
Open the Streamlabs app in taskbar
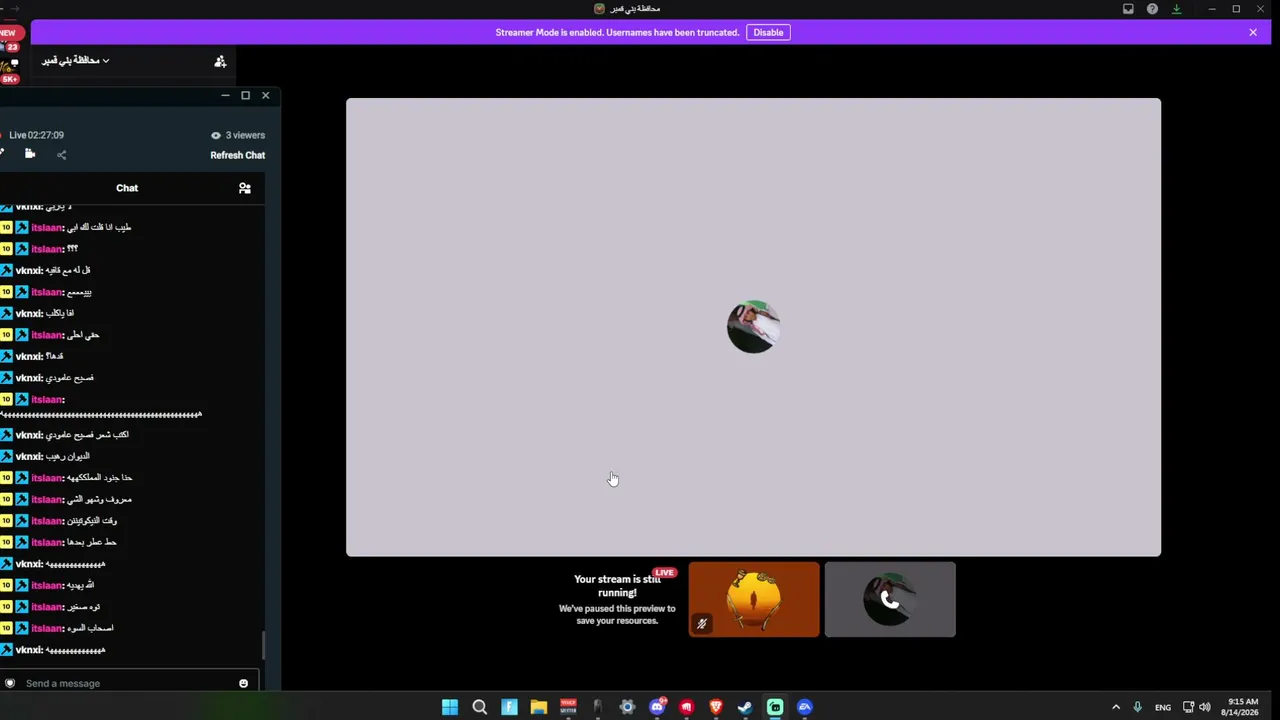[775, 707]
